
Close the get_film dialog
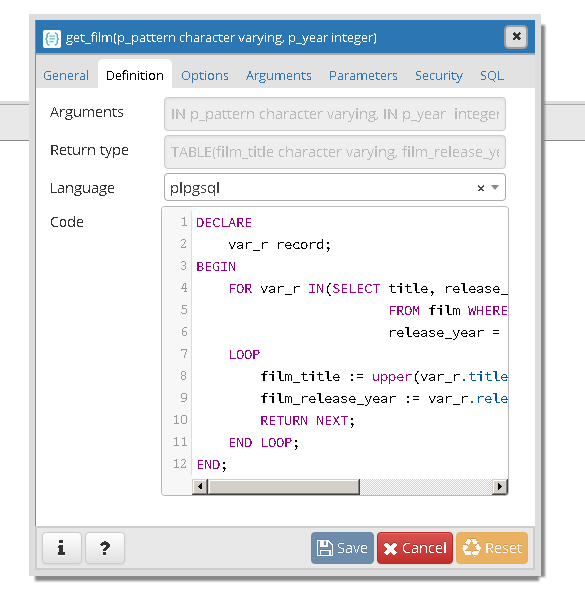click(516, 37)
